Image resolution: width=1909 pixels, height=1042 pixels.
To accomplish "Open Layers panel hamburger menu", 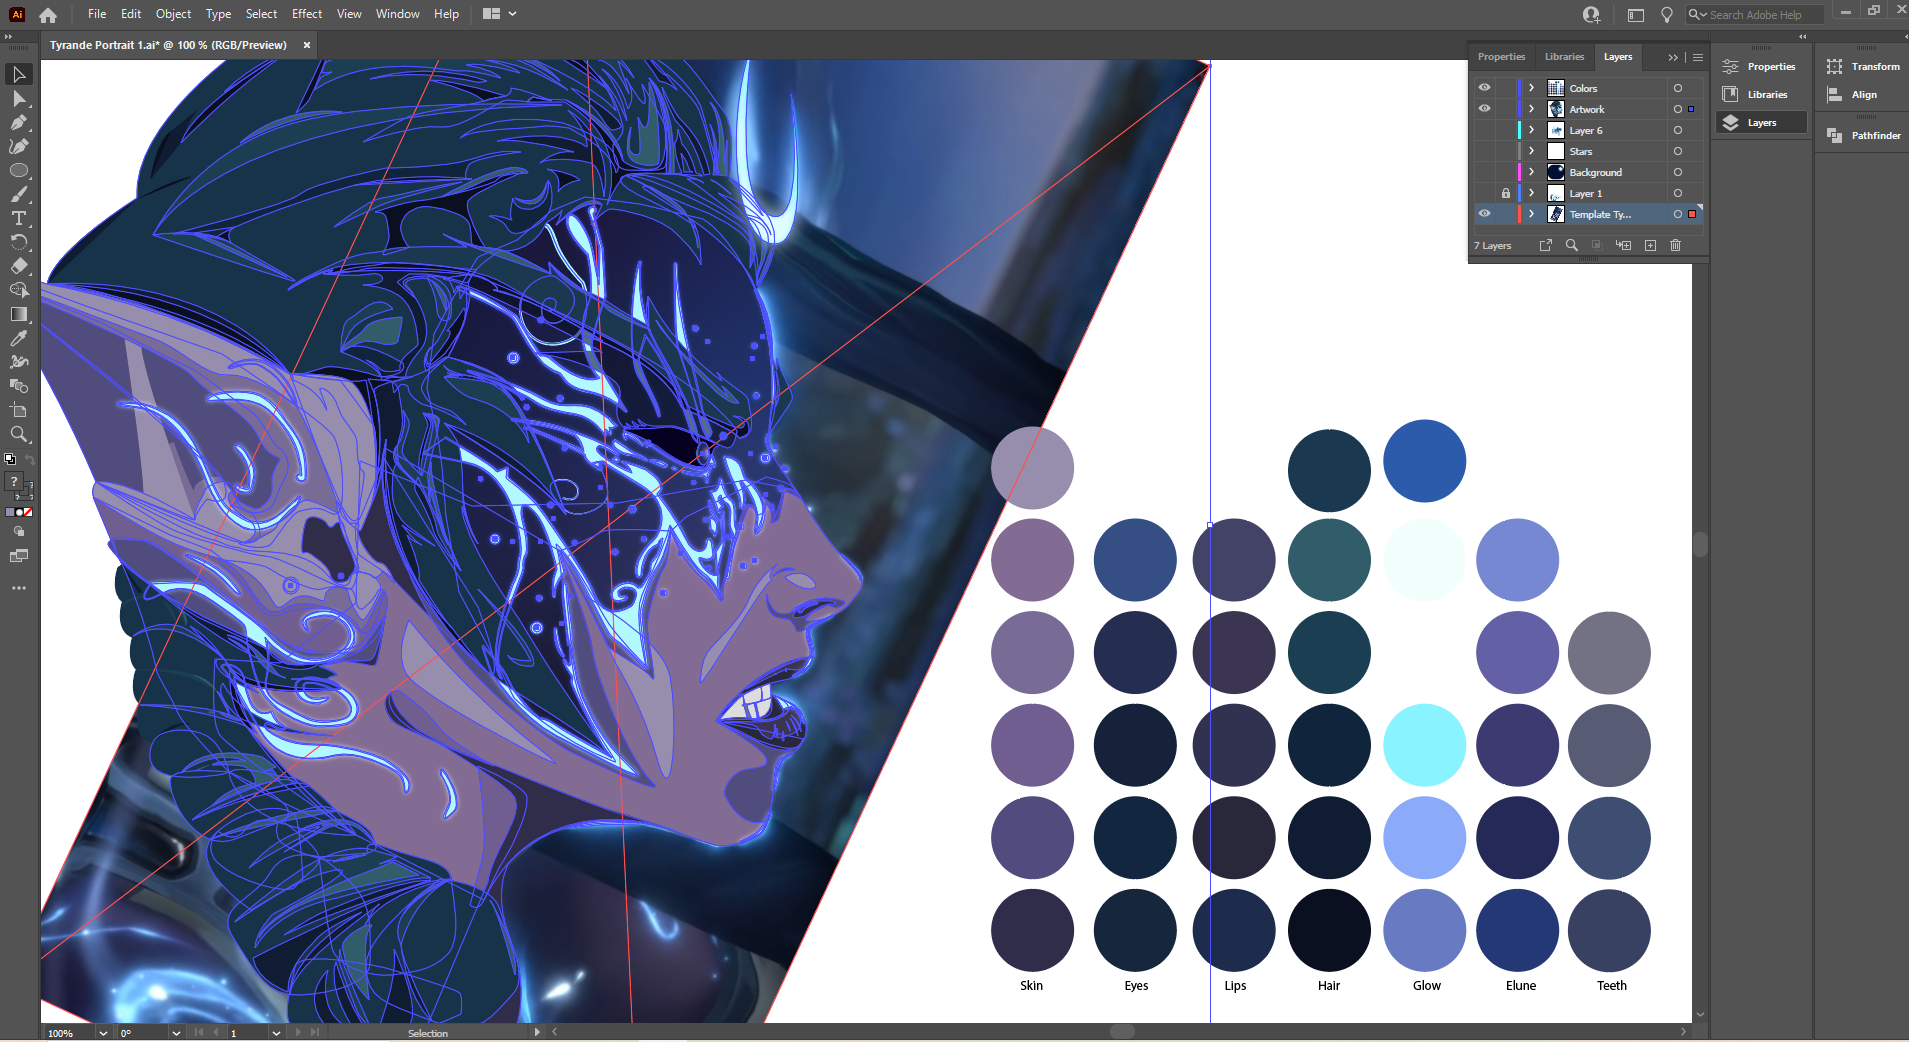I will pyautogui.click(x=1698, y=57).
